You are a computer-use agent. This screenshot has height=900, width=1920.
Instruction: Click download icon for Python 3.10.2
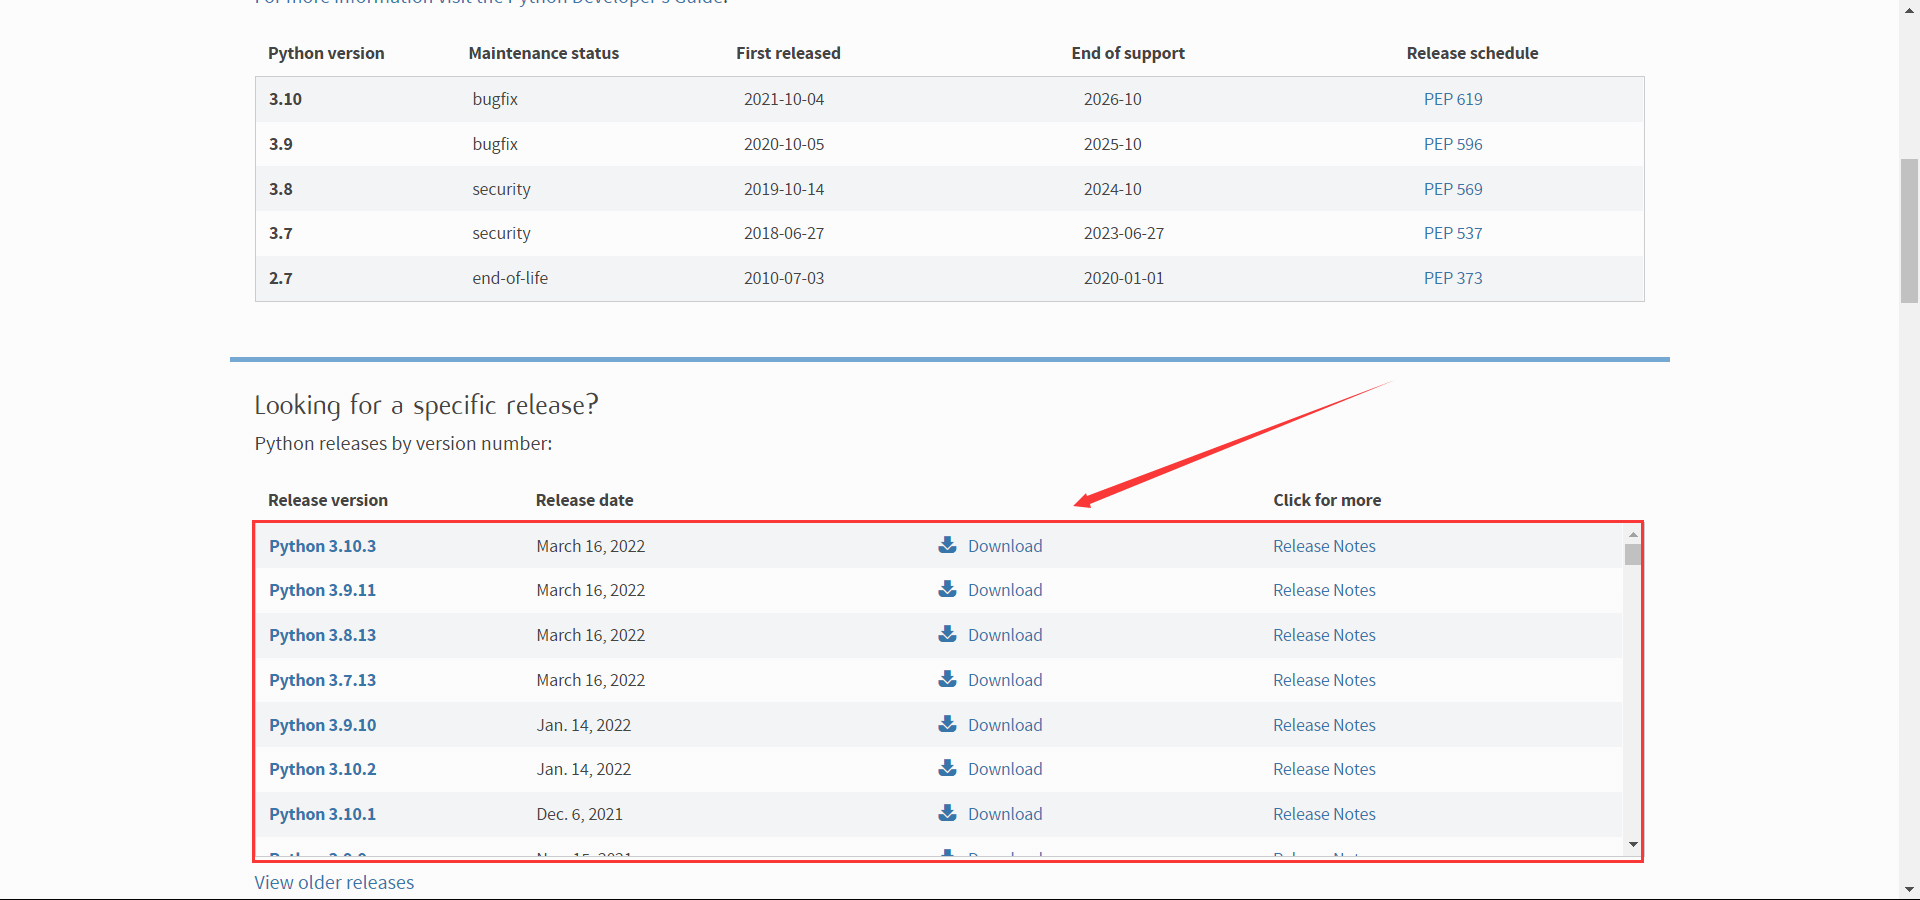947,768
